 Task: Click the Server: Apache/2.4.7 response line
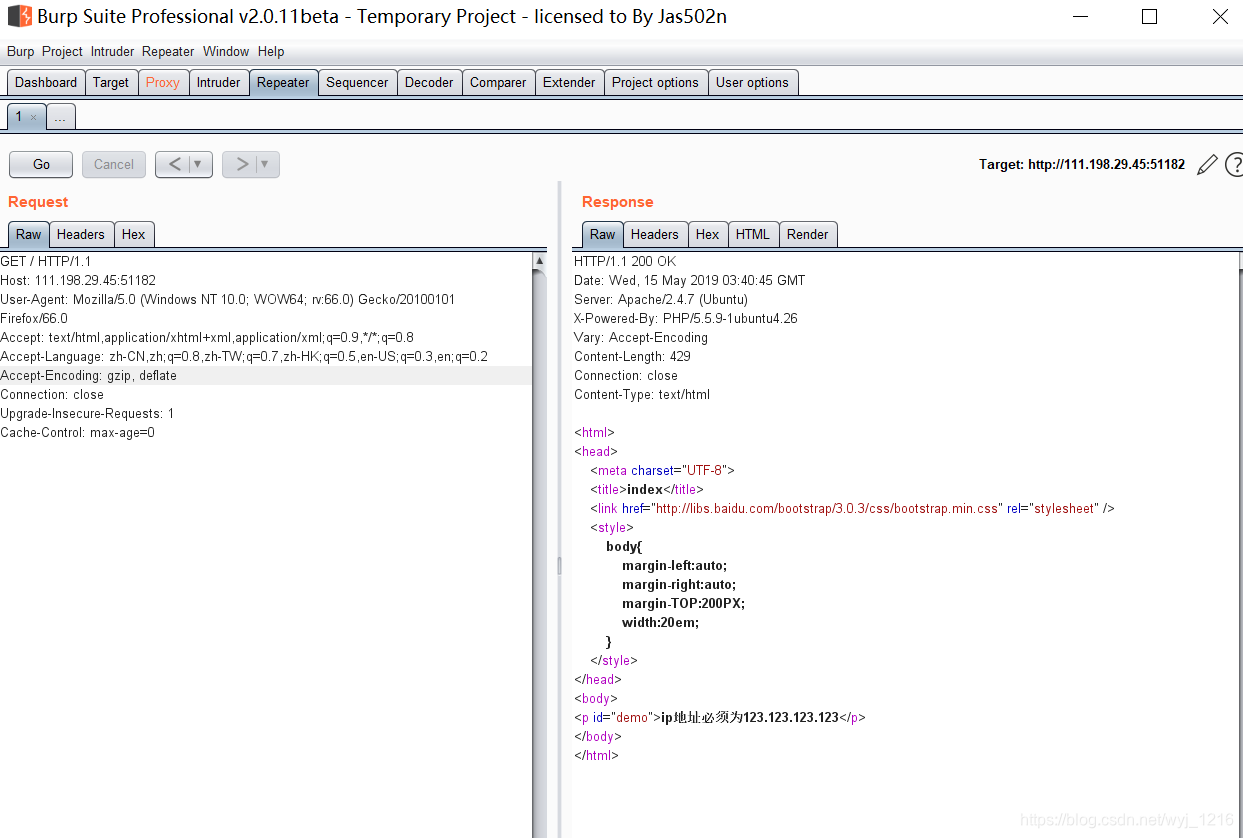point(661,299)
